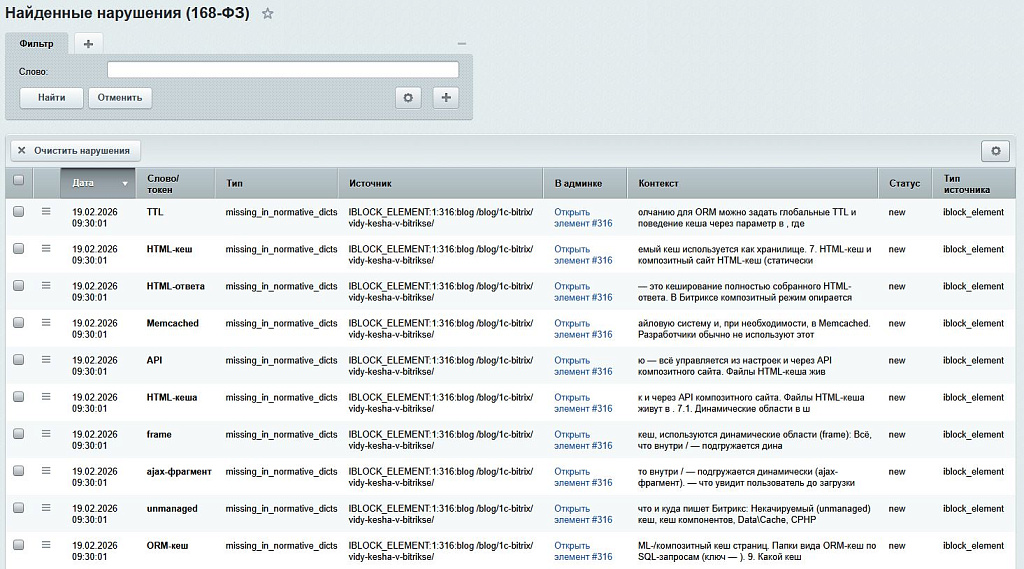Select checkbox for the frame row

18,434
